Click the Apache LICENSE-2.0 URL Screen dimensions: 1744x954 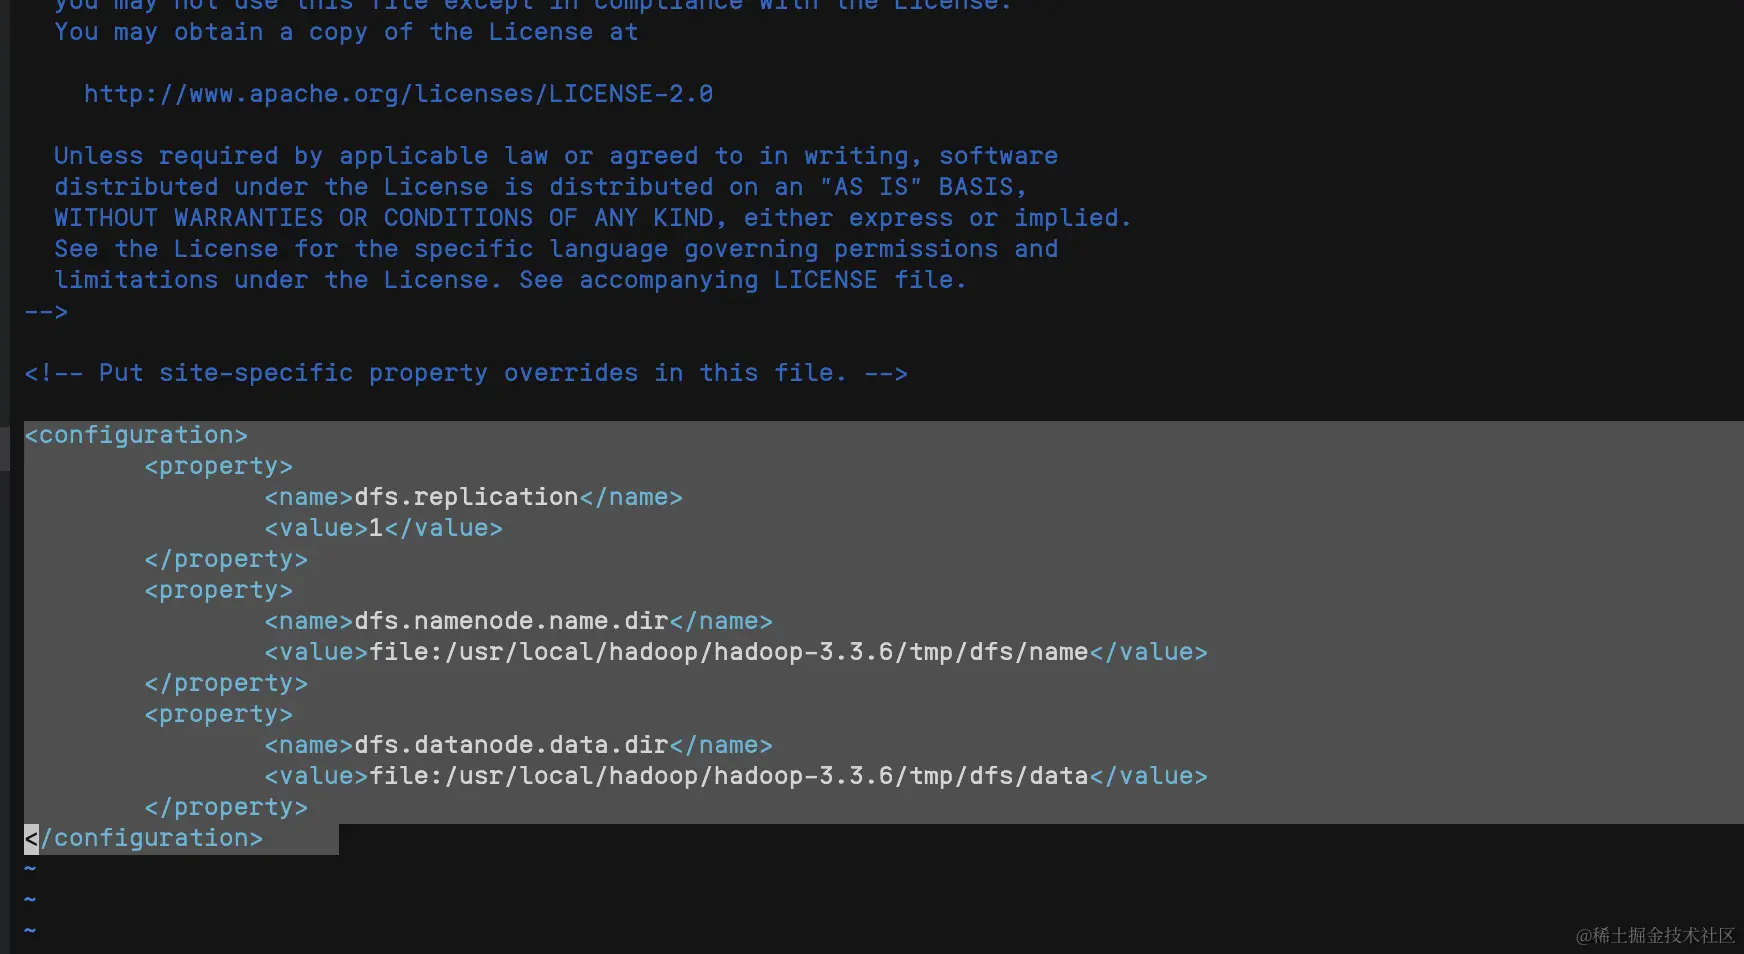(x=398, y=94)
